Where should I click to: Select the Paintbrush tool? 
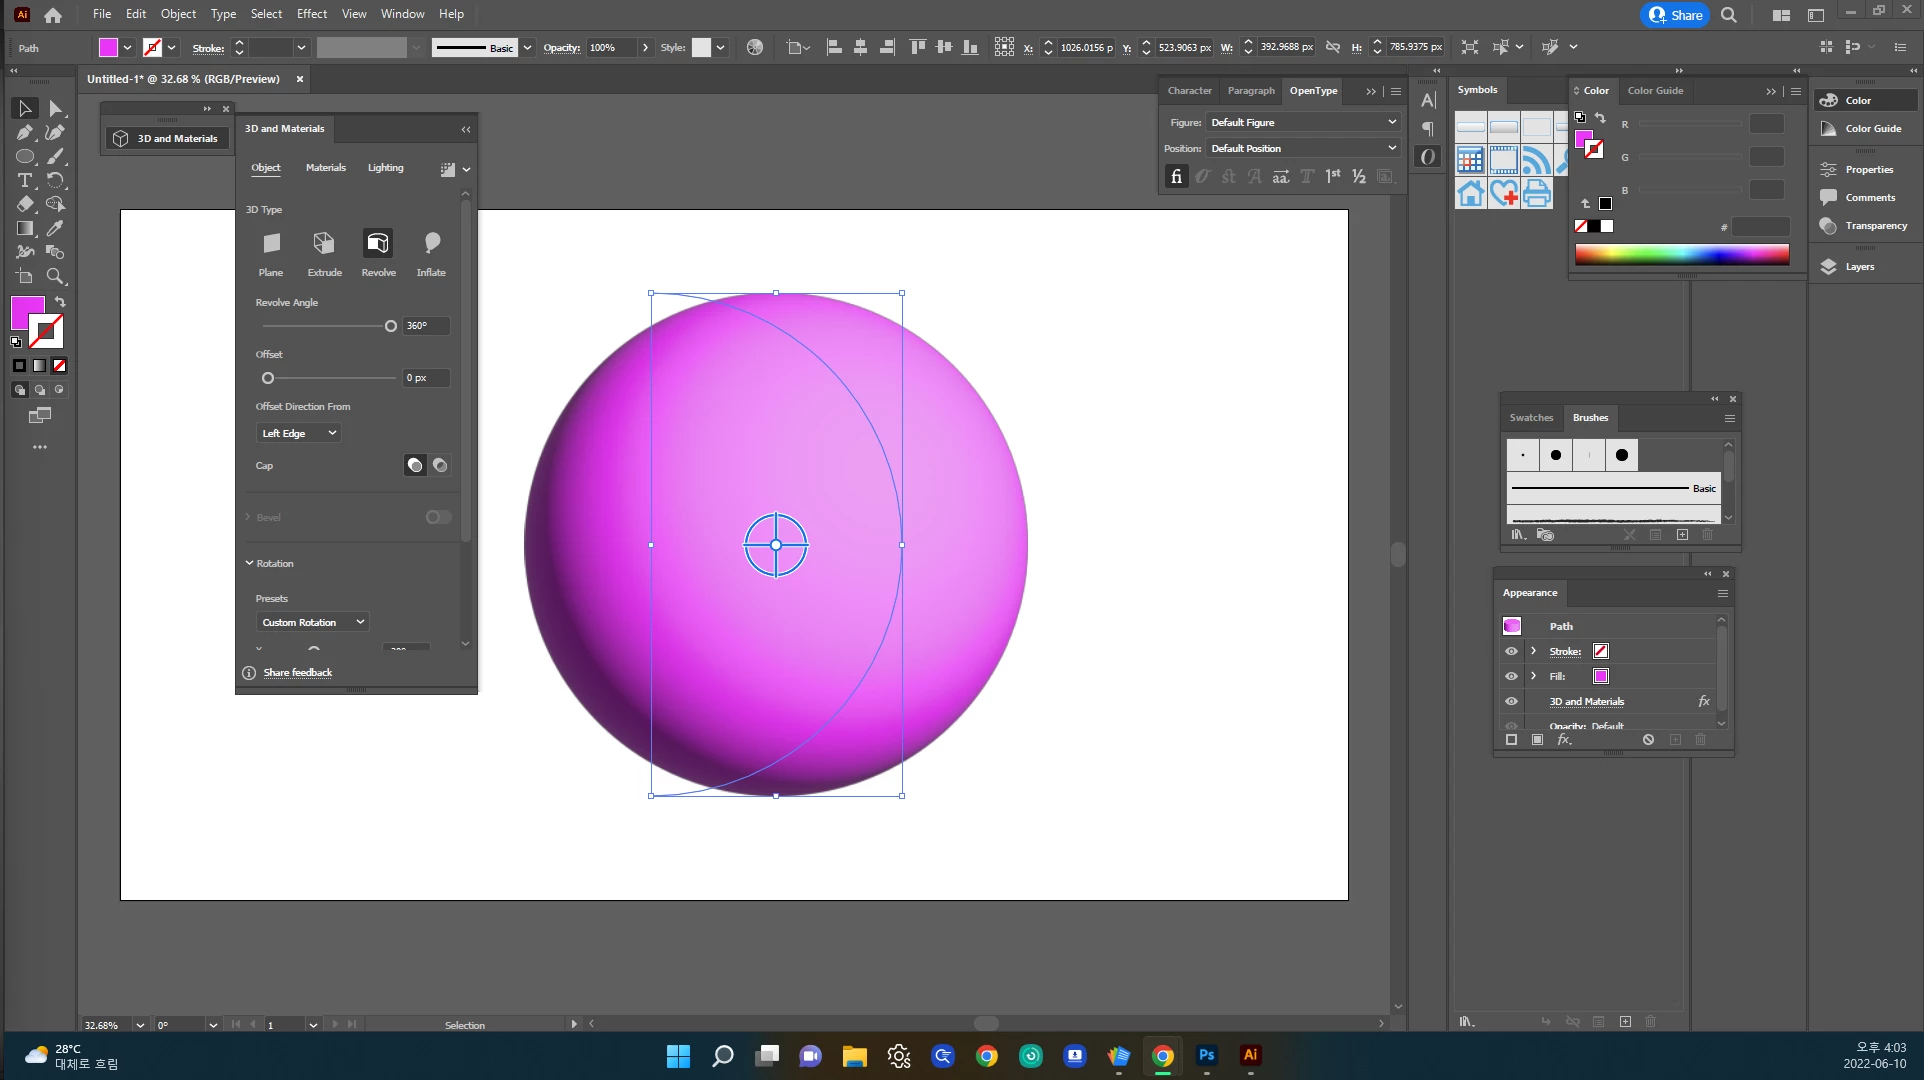click(x=55, y=157)
